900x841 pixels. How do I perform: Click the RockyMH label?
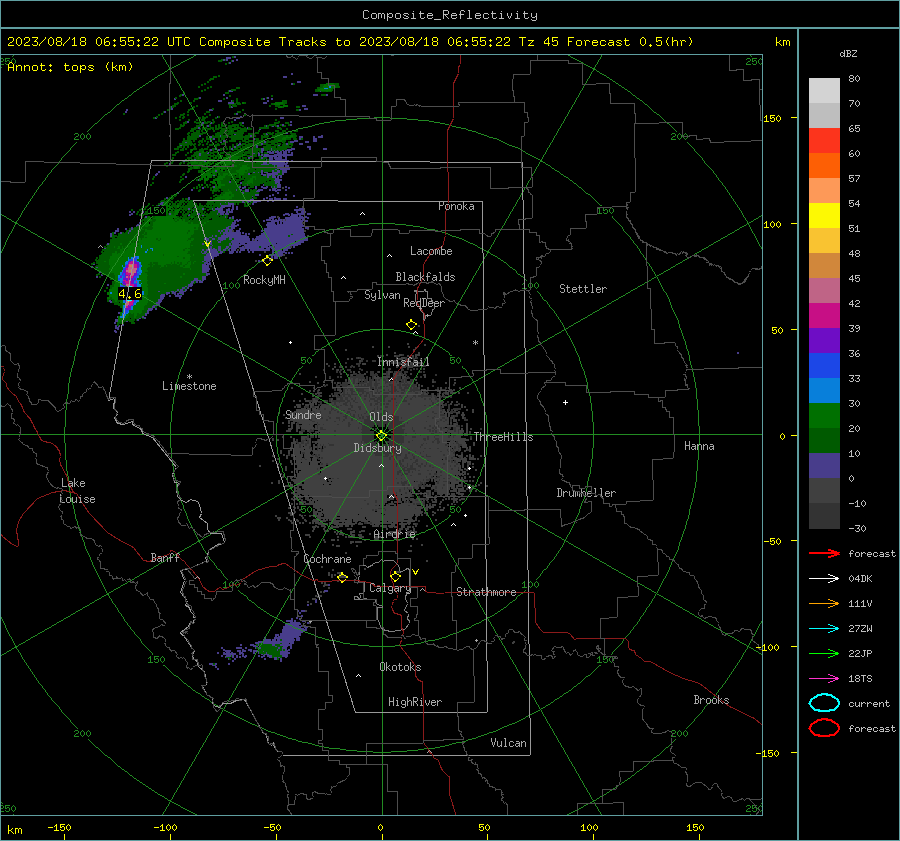tap(264, 280)
